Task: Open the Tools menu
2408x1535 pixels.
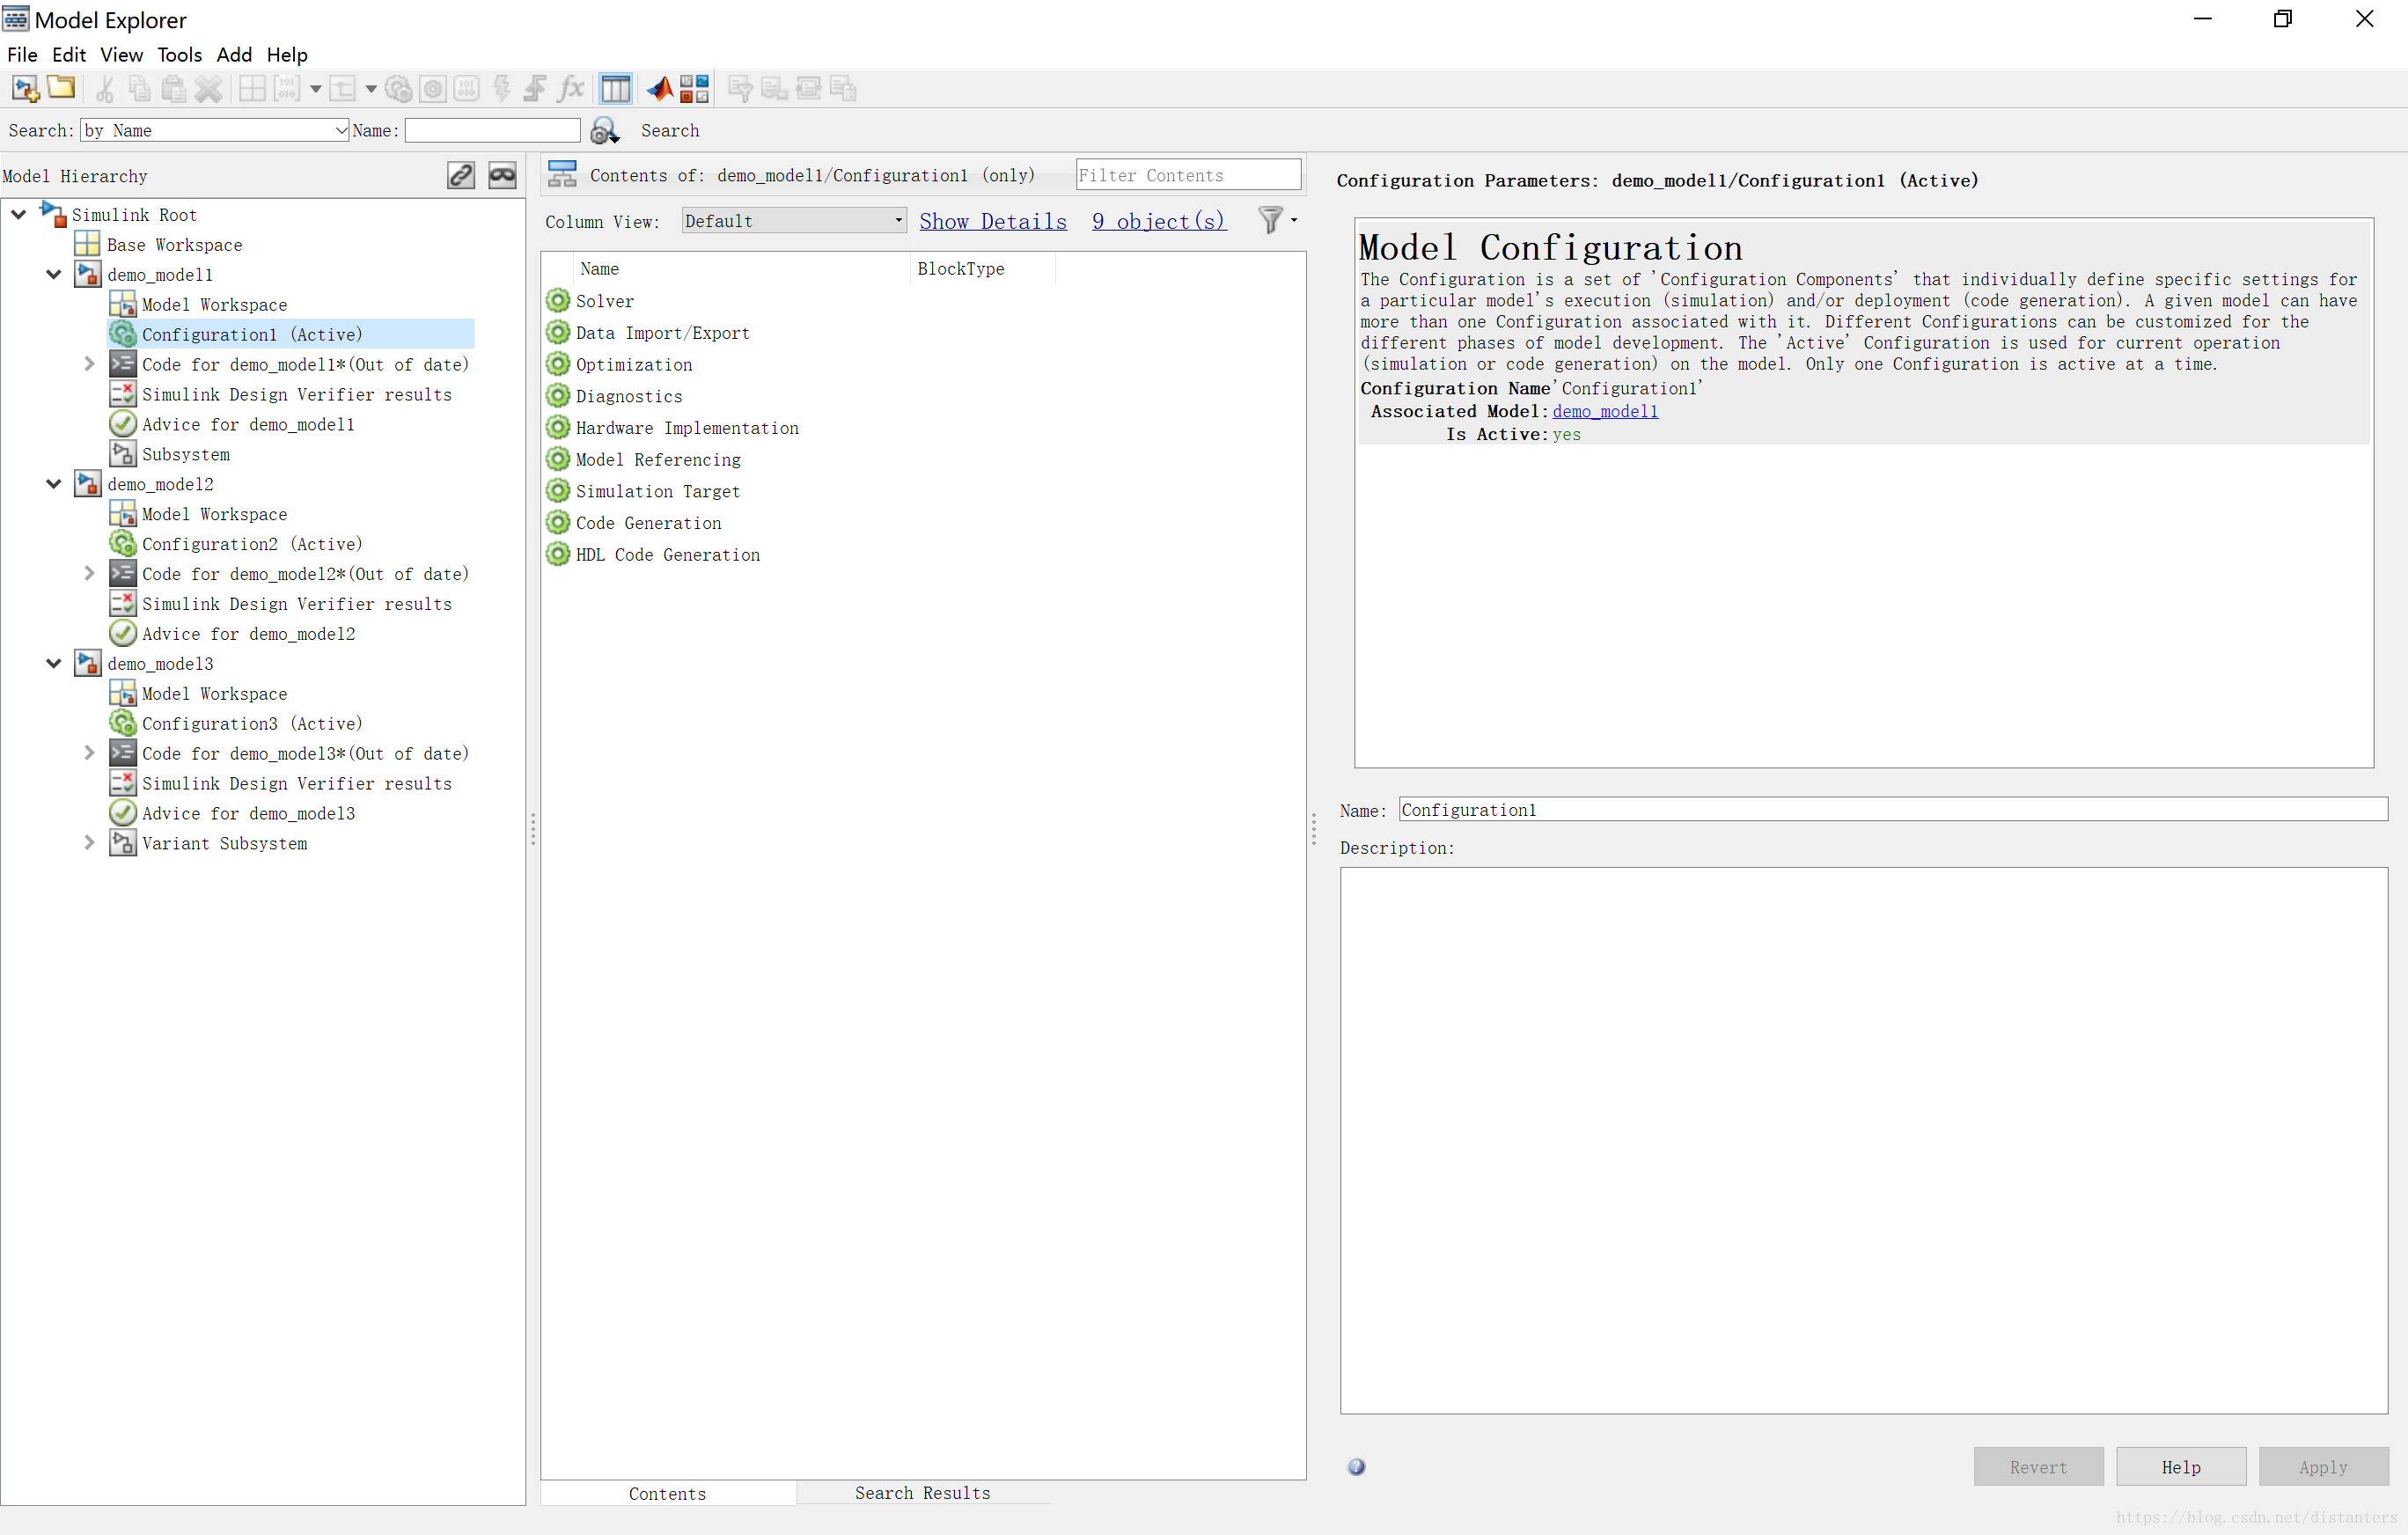Action: (x=179, y=55)
